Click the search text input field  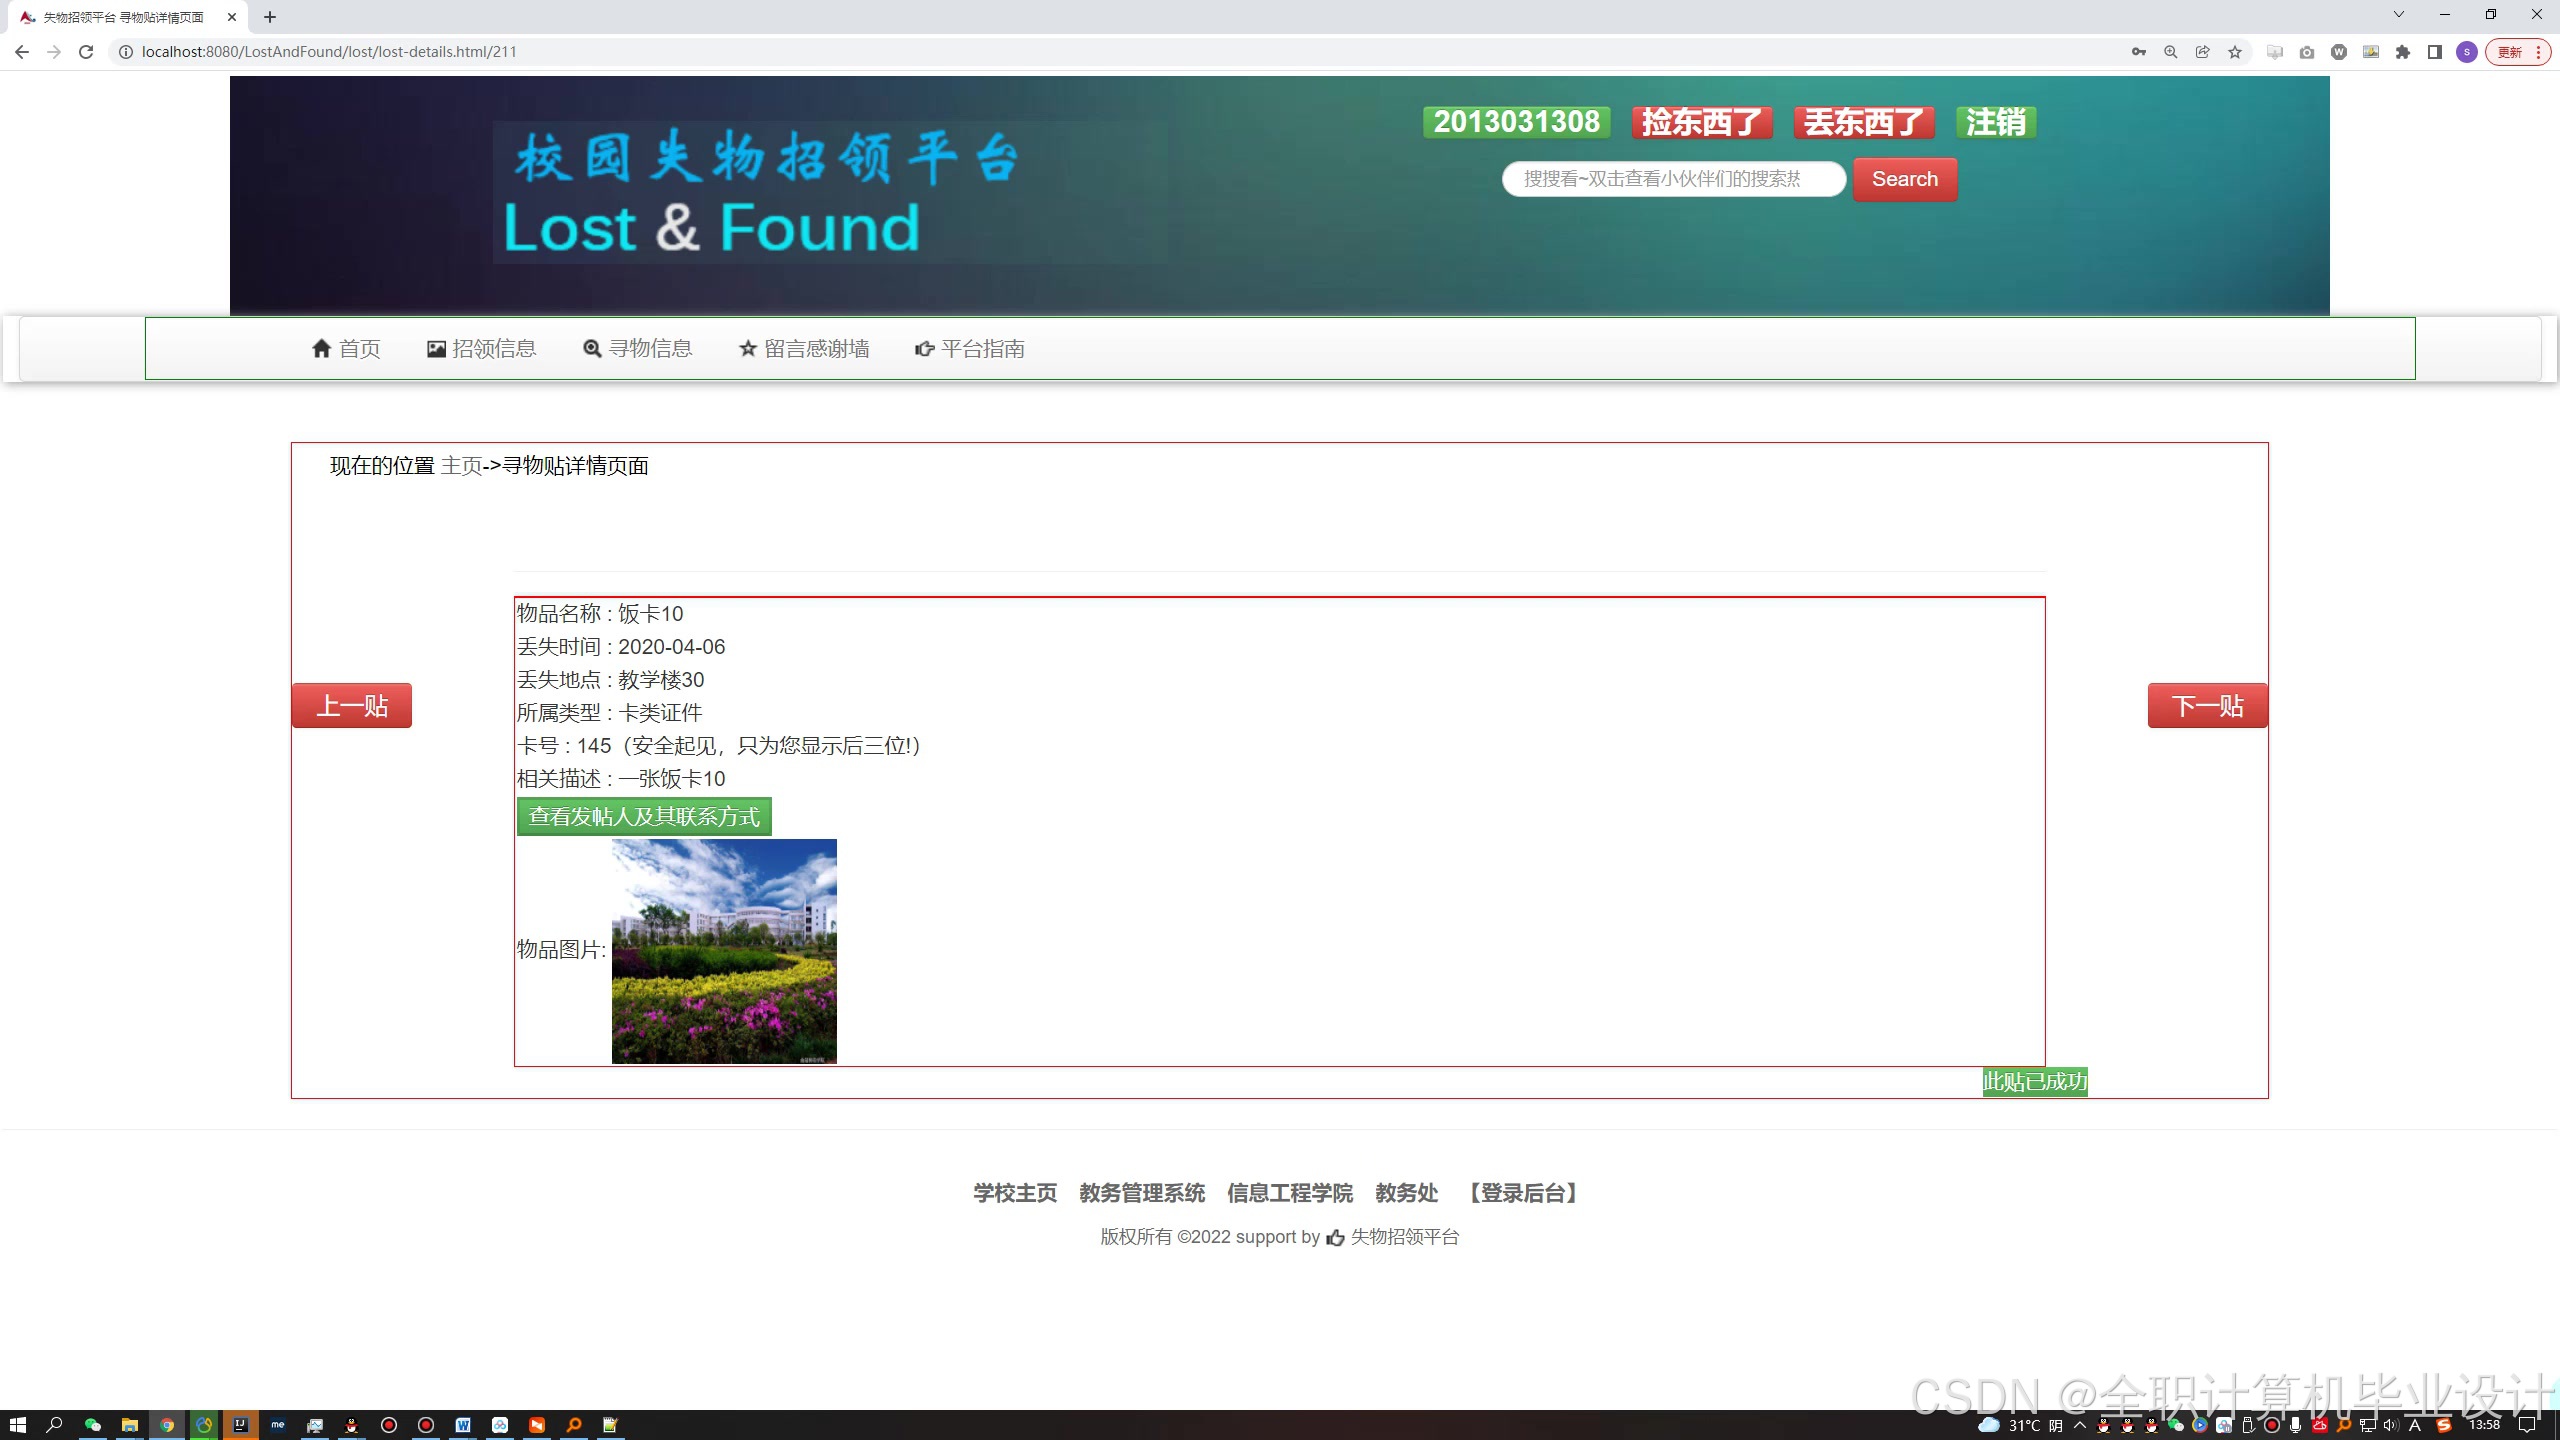[1673, 179]
